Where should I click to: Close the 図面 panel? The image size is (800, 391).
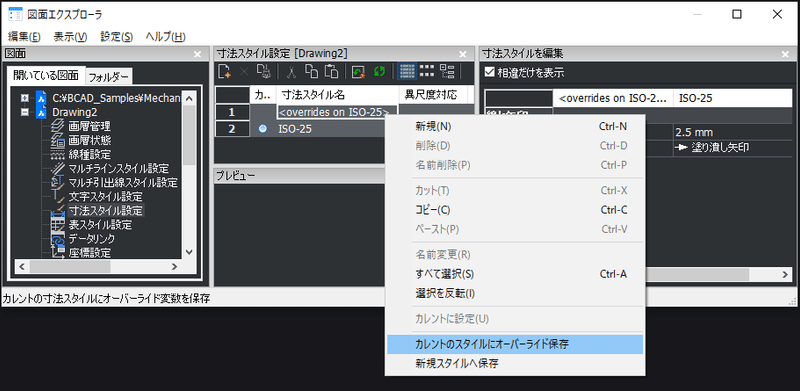(x=198, y=53)
